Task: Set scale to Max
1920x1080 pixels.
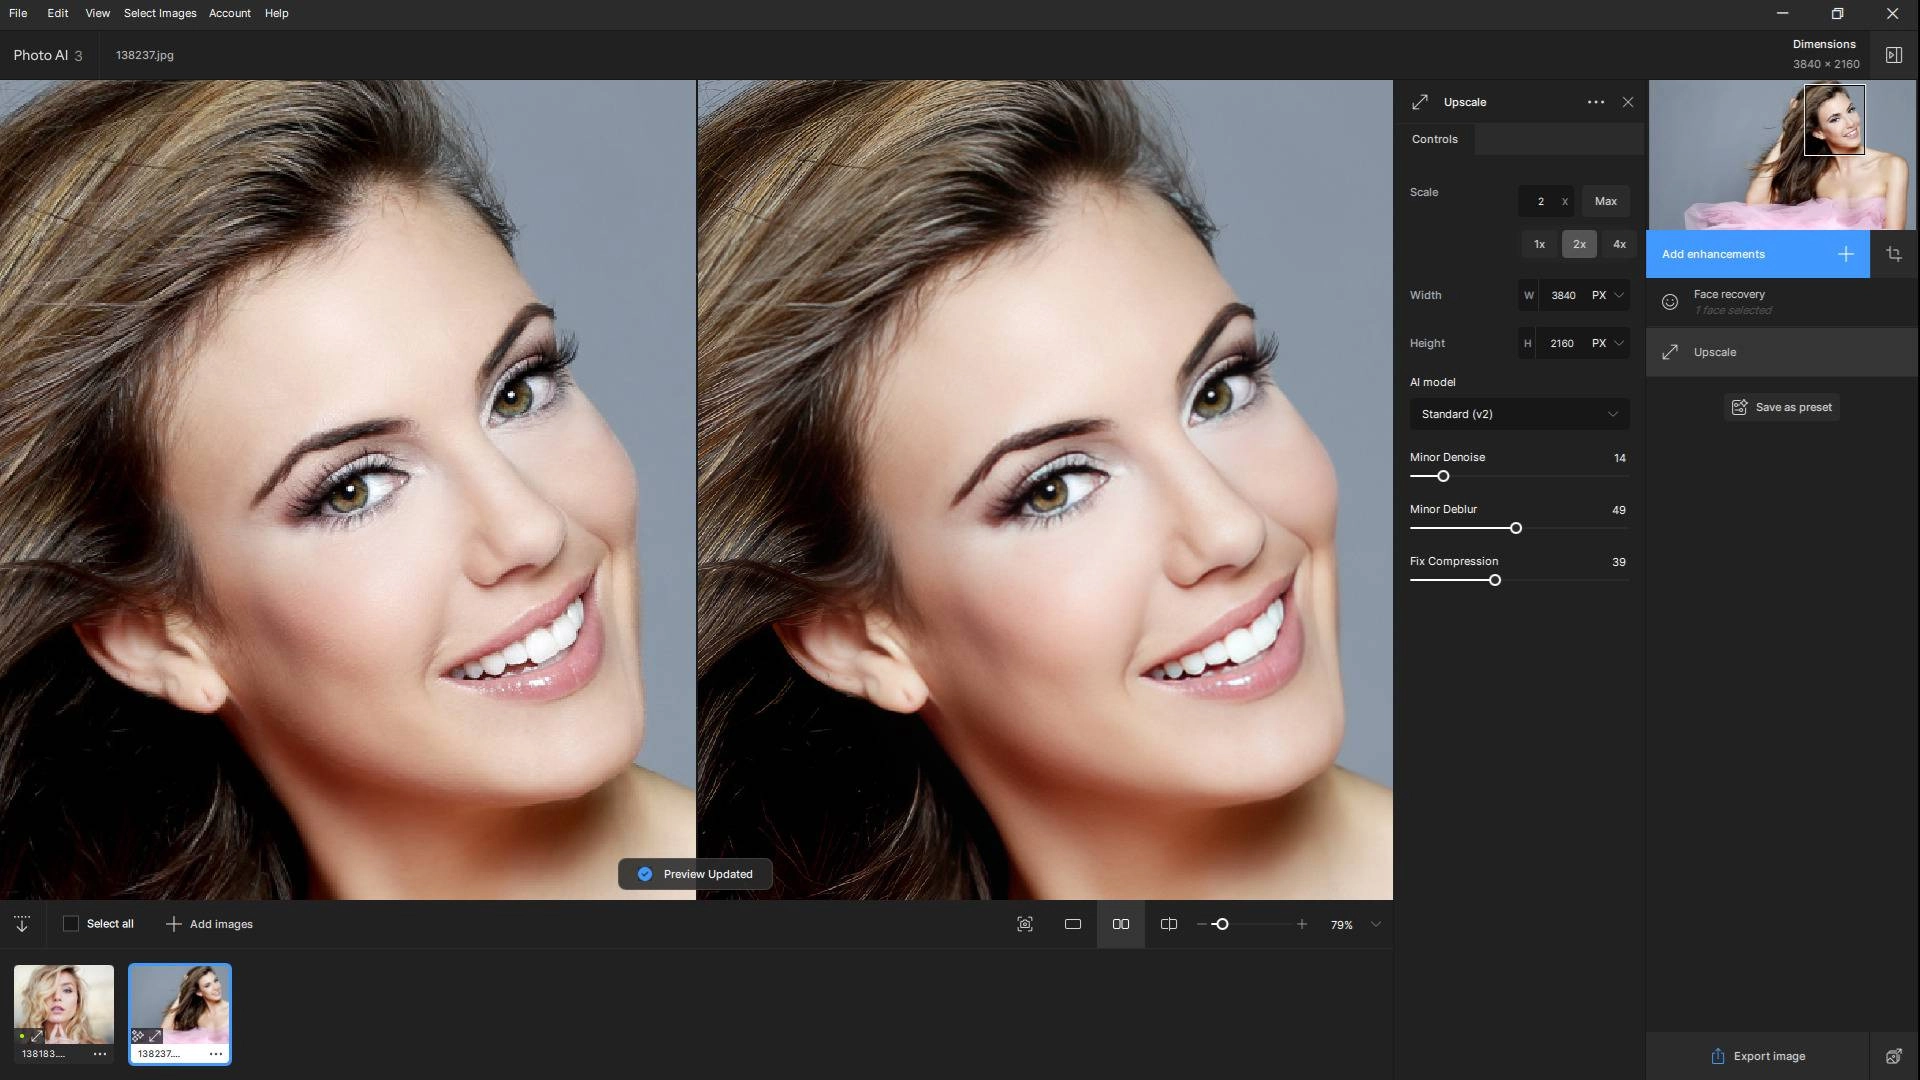Action: coord(1605,201)
